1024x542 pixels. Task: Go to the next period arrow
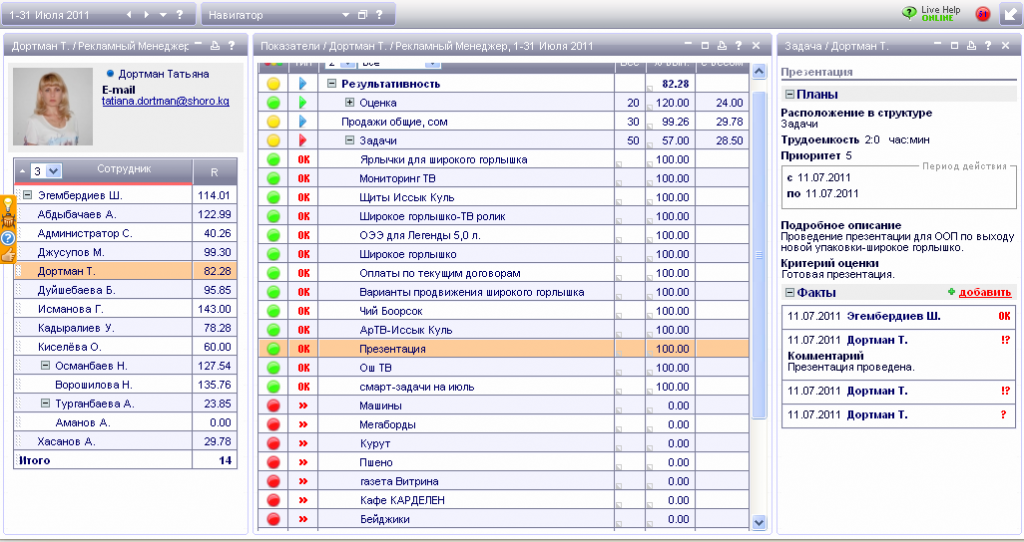[x=146, y=14]
